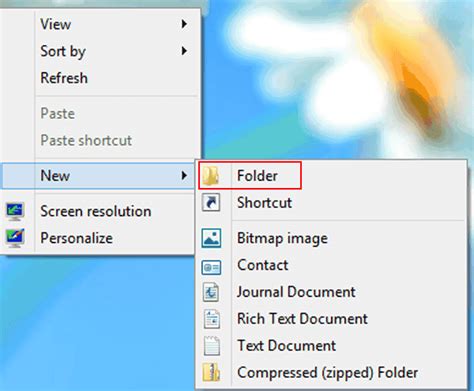
Task: Click the Screen resolution monitor icon
Action: coord(15,211)
